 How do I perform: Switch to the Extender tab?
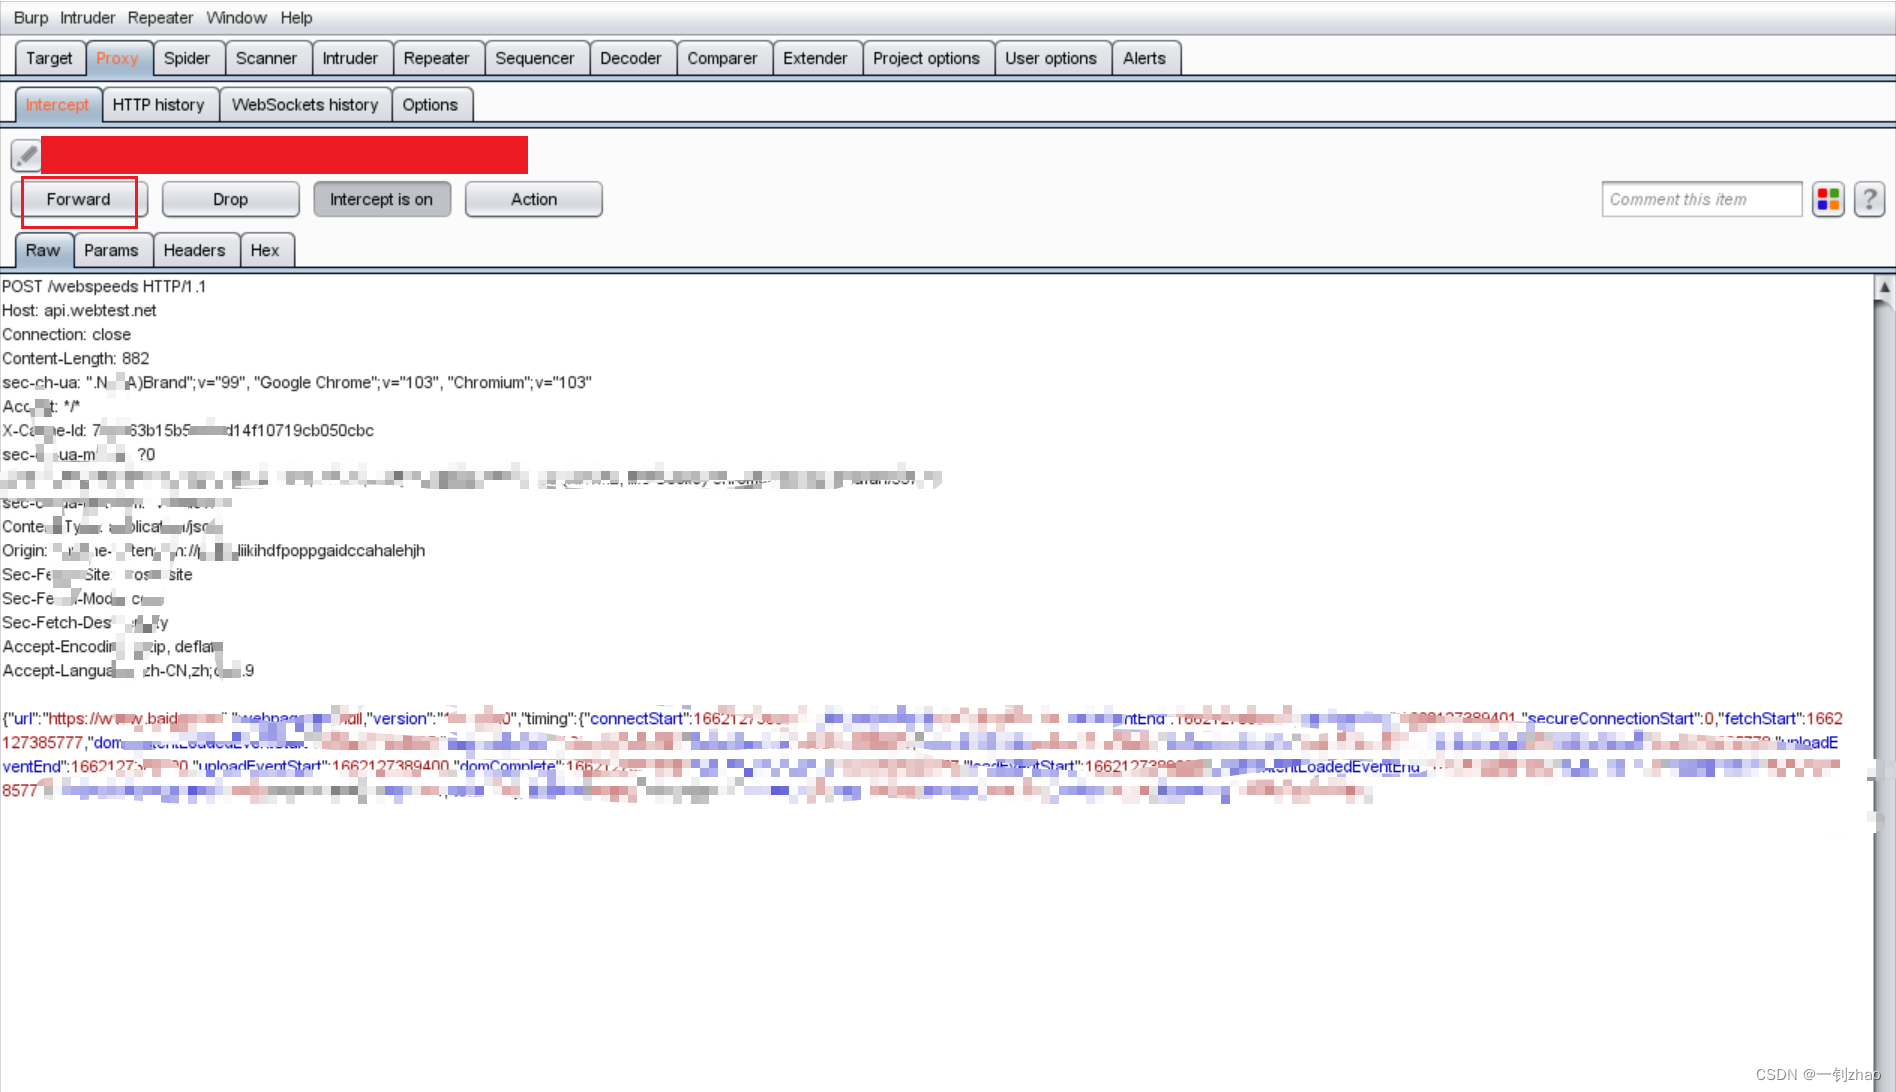pos(815,58)
